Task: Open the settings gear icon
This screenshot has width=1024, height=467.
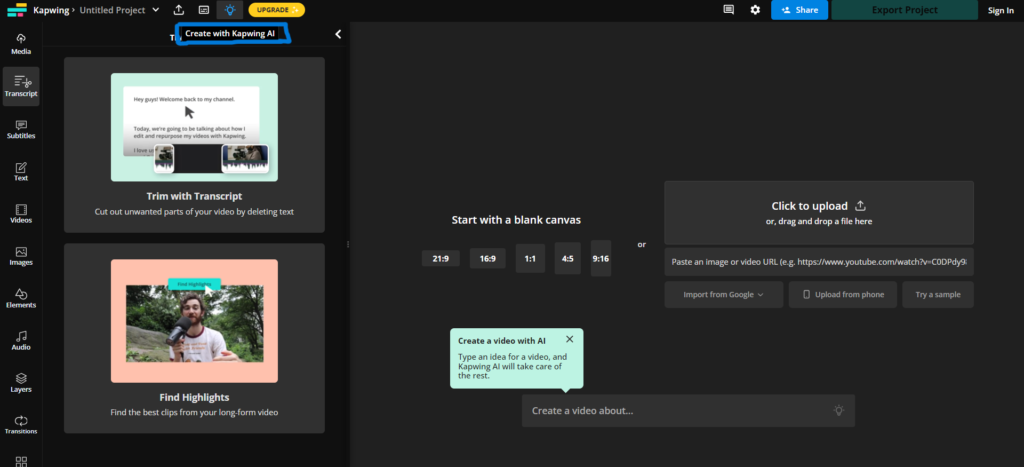Action: click(x=755, y=10)
